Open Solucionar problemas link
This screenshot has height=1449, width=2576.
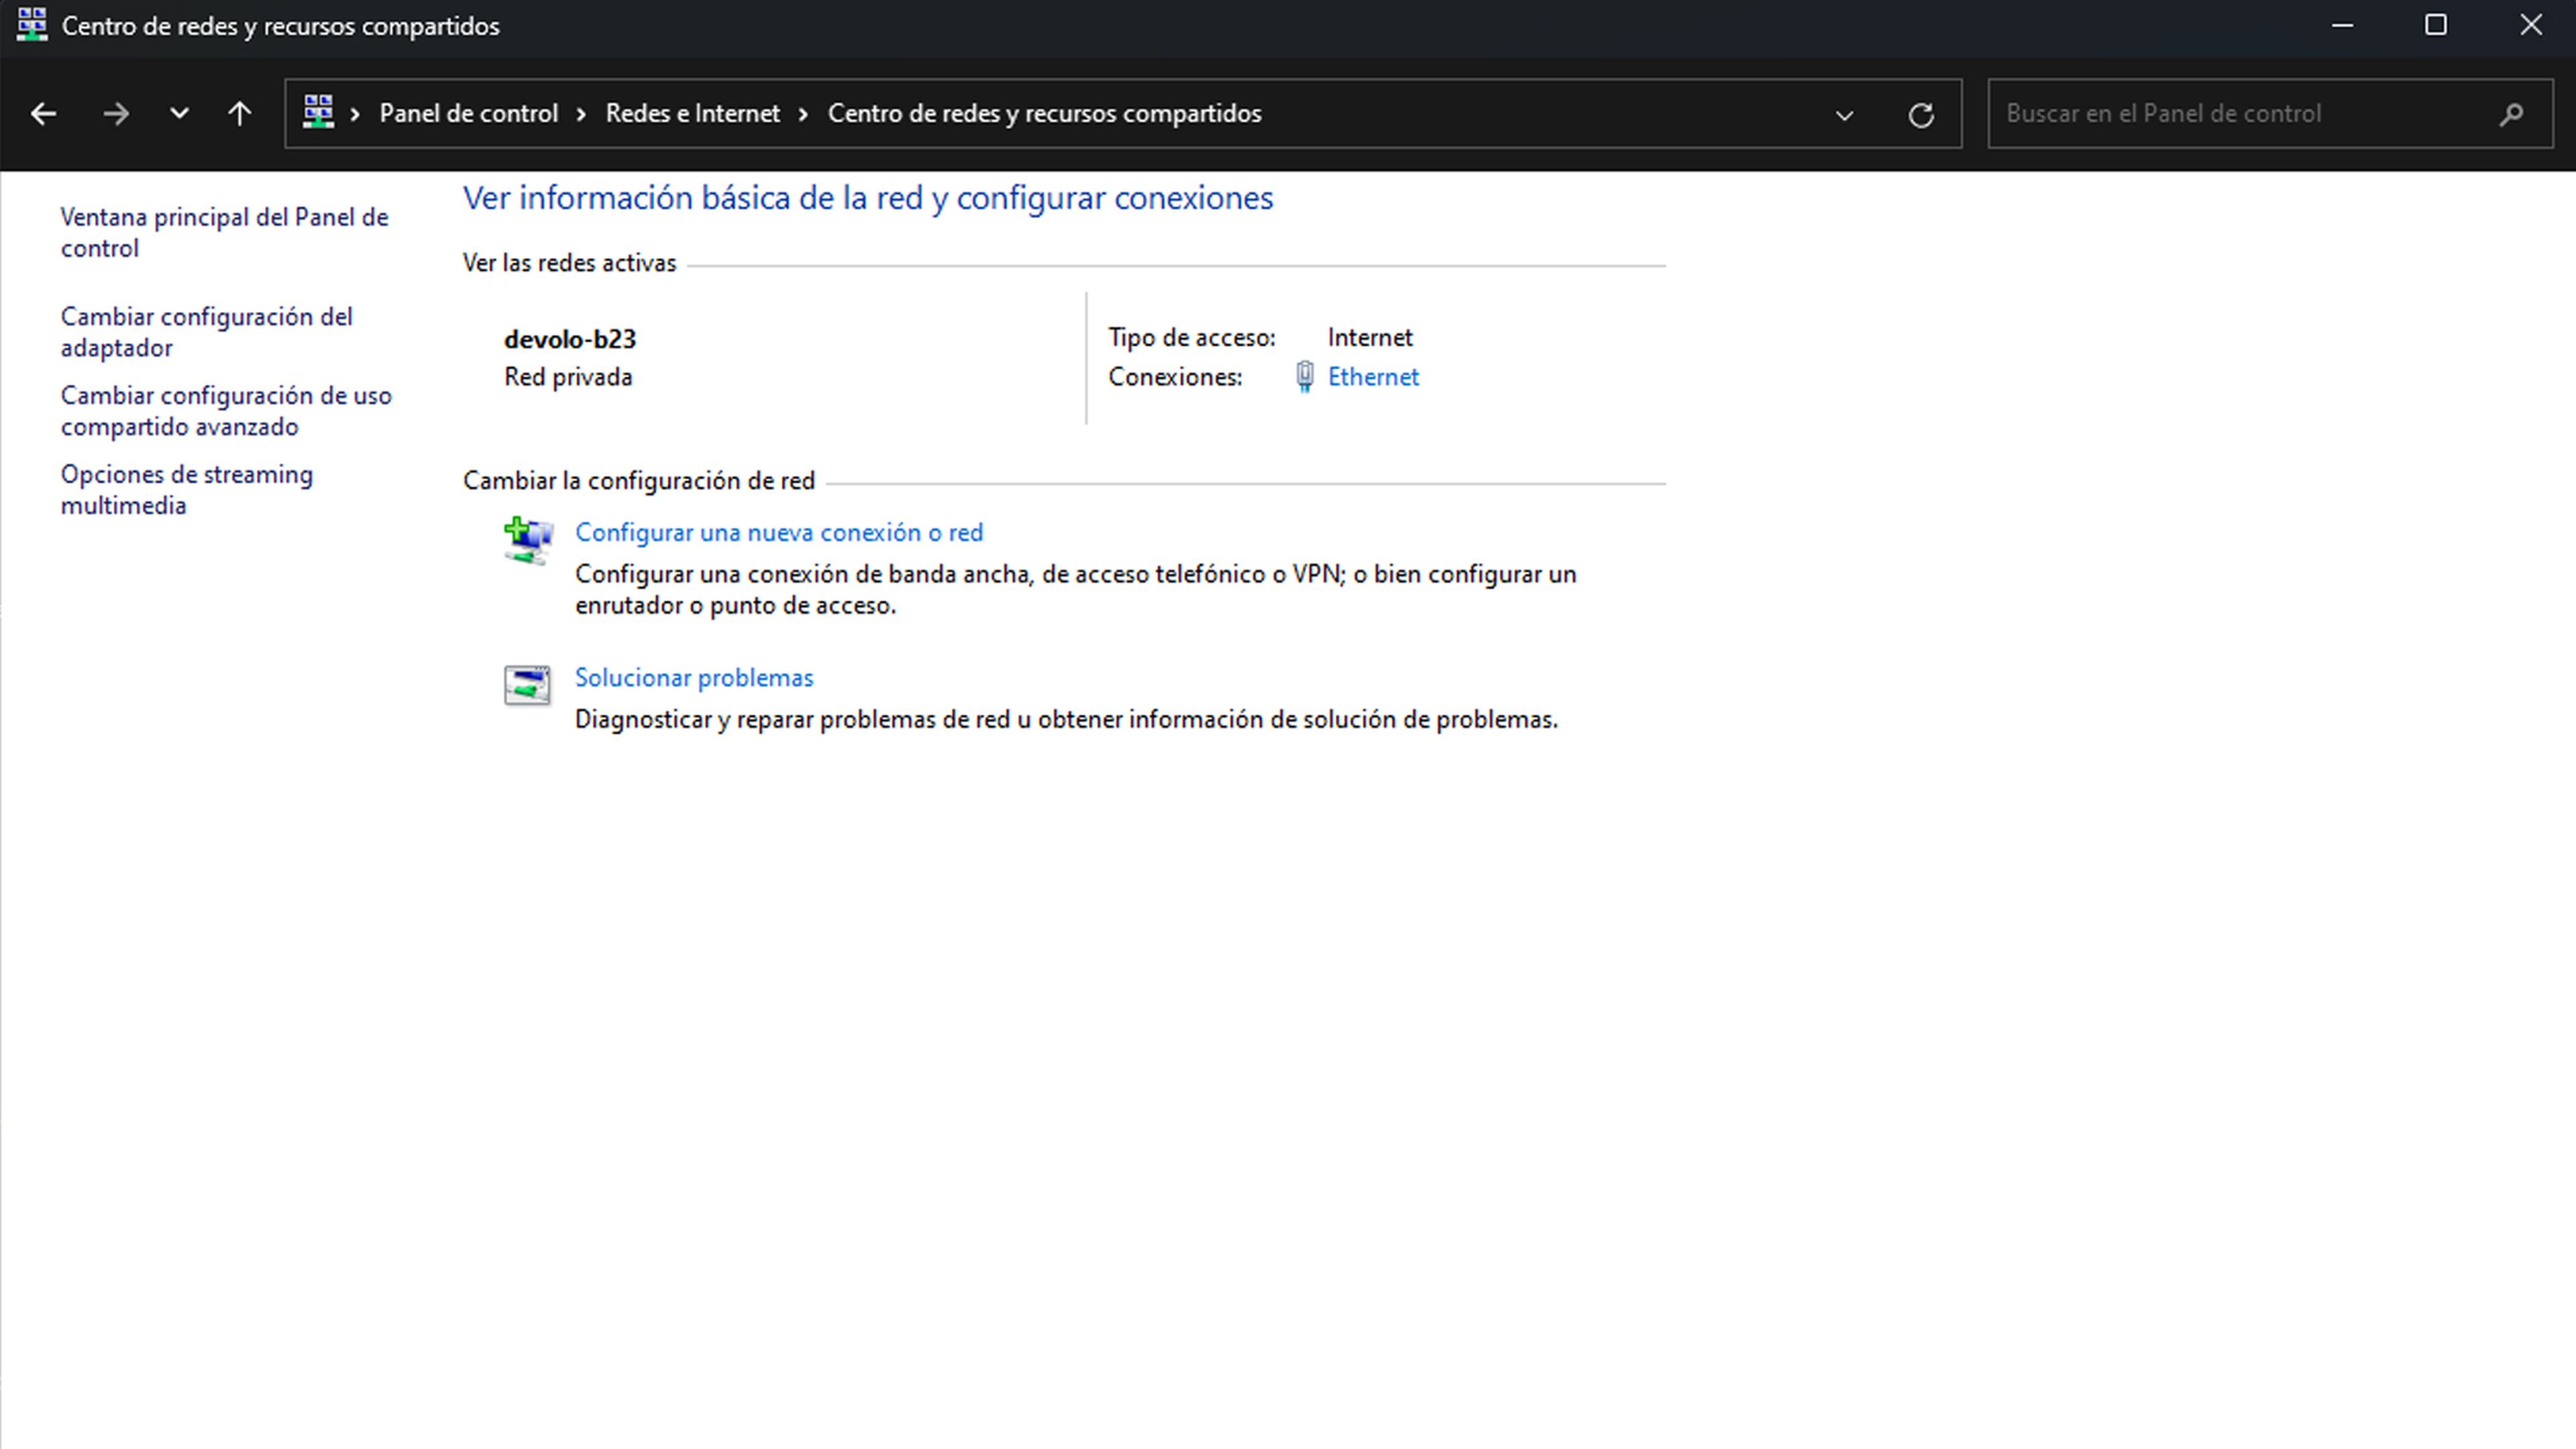coord(694,676)
